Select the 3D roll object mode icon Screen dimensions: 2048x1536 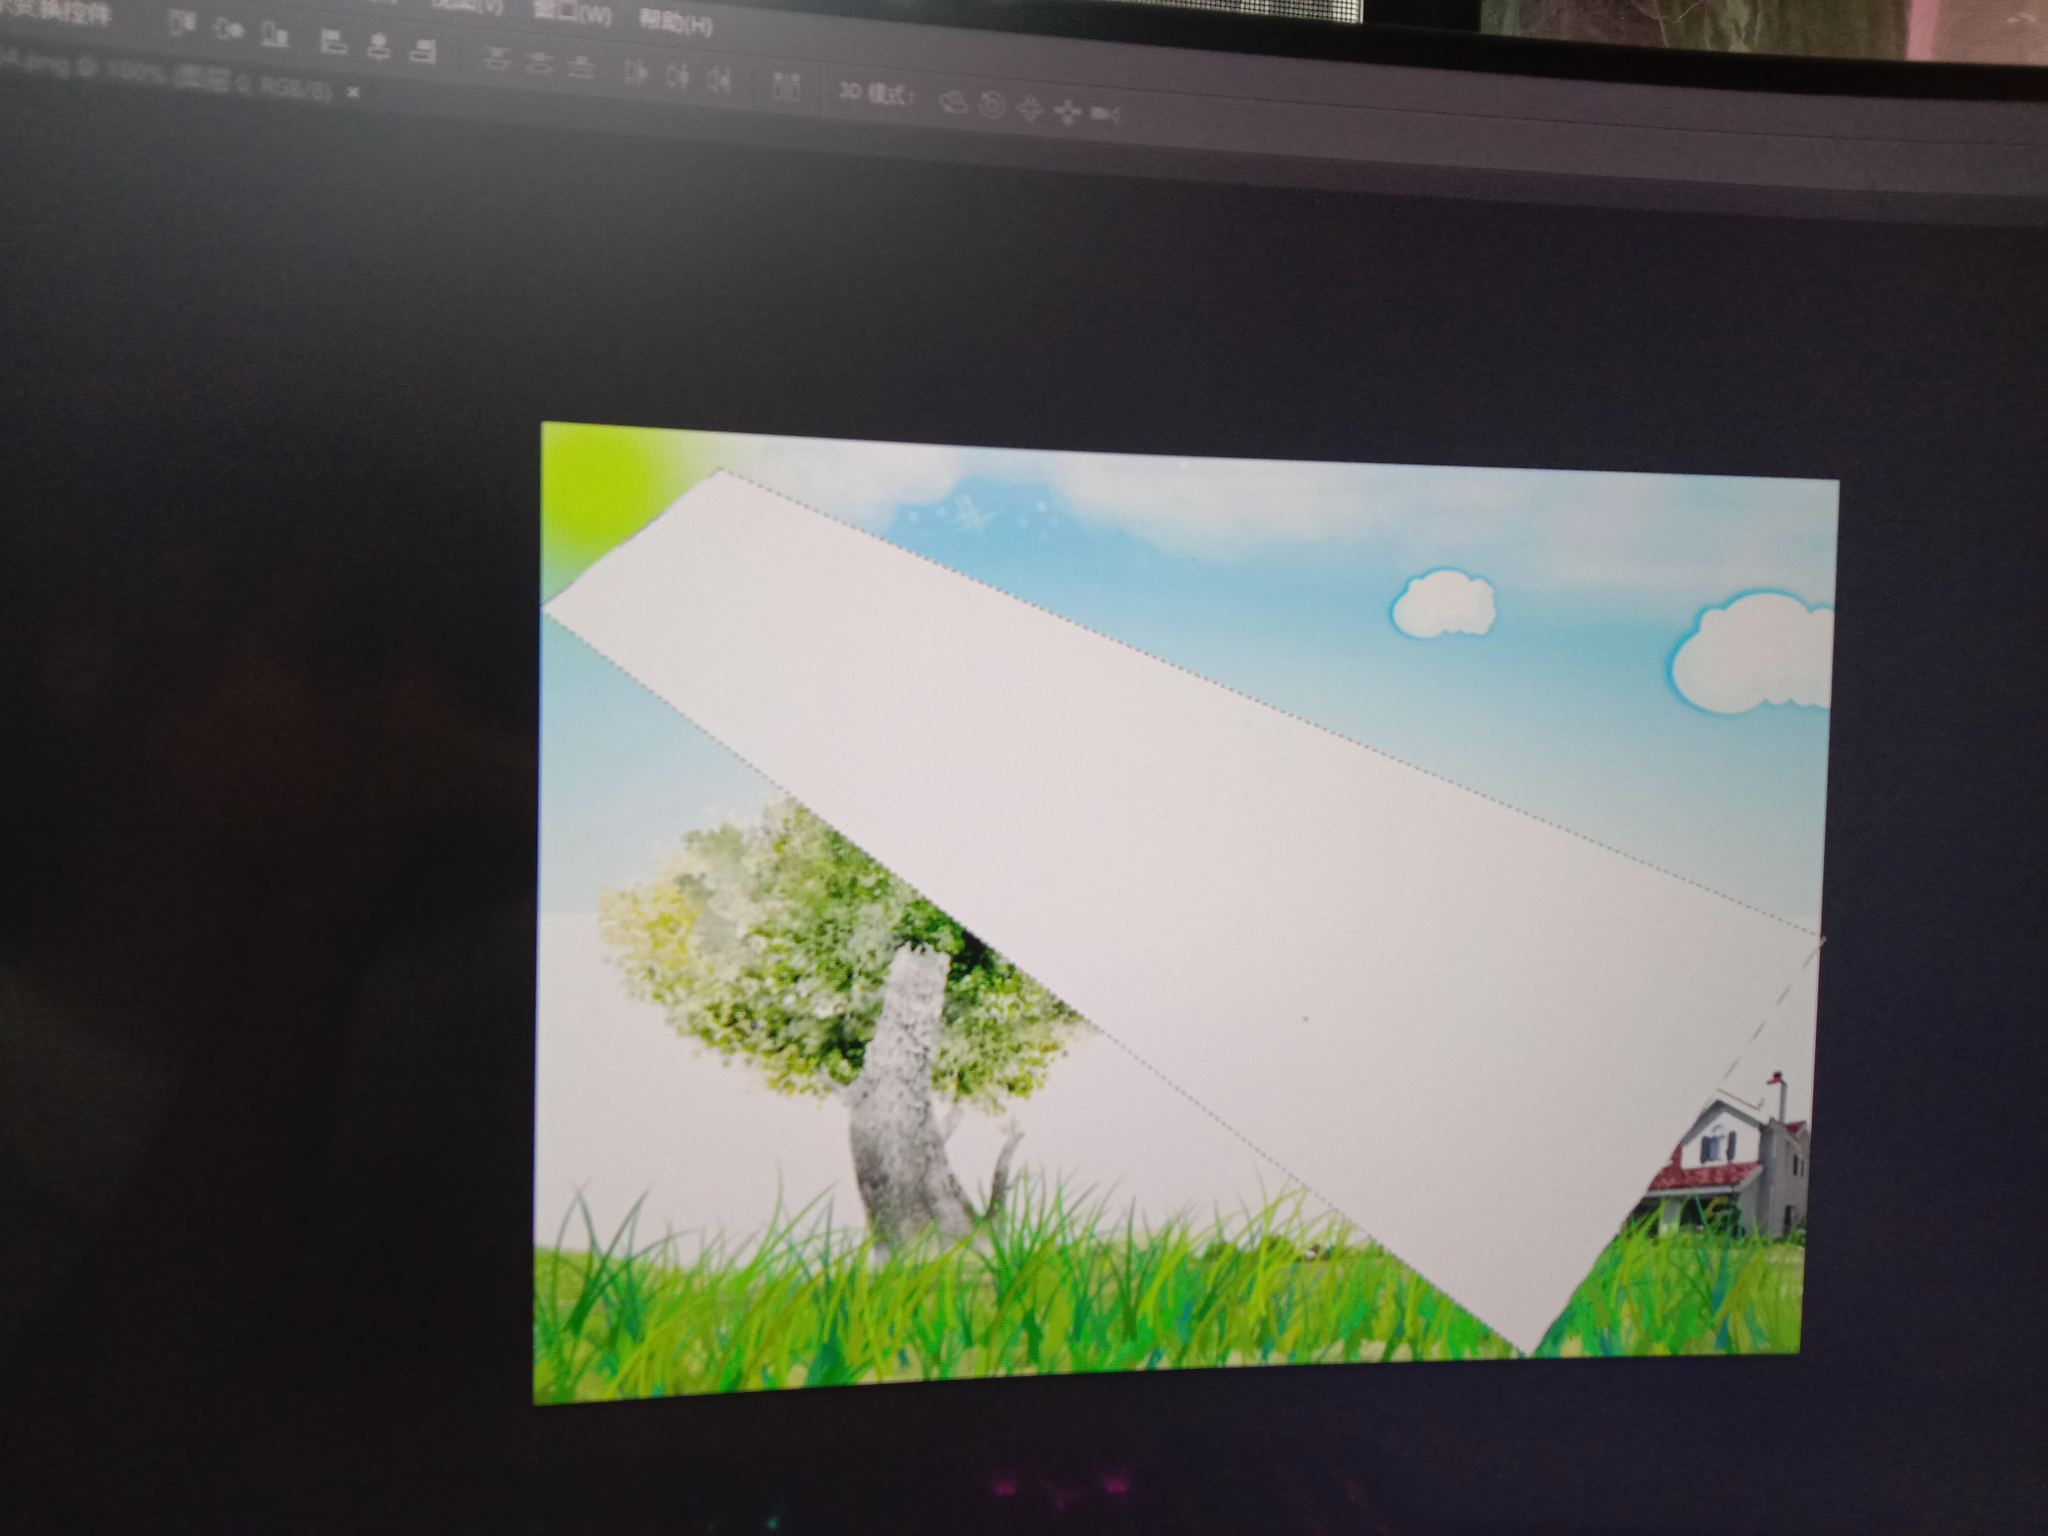click(991, 105)
